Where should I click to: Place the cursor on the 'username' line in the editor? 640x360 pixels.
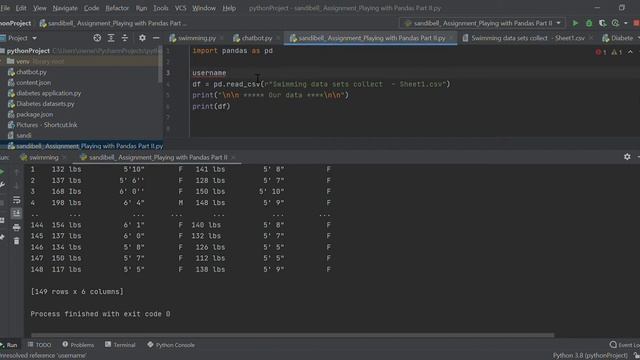click(209, 73)
